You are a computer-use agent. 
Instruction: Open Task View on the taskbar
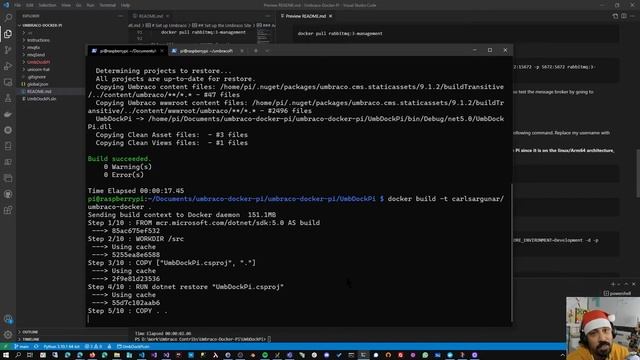pyautogui.click(x=30, y=355)
